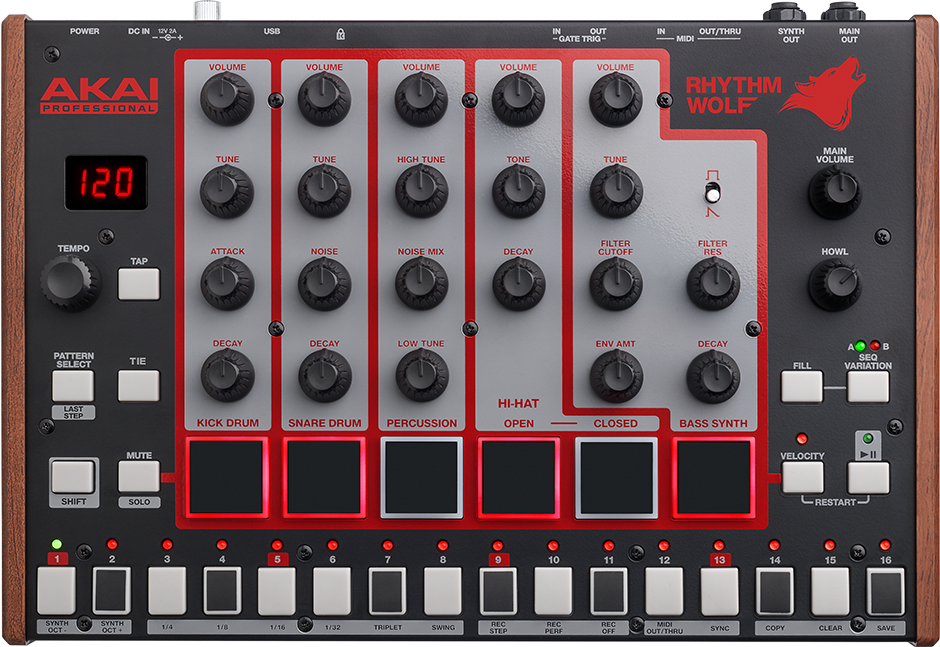
Task: Click the Rhythm Wolf howling wolf logo
Action: tap(823, 94)
